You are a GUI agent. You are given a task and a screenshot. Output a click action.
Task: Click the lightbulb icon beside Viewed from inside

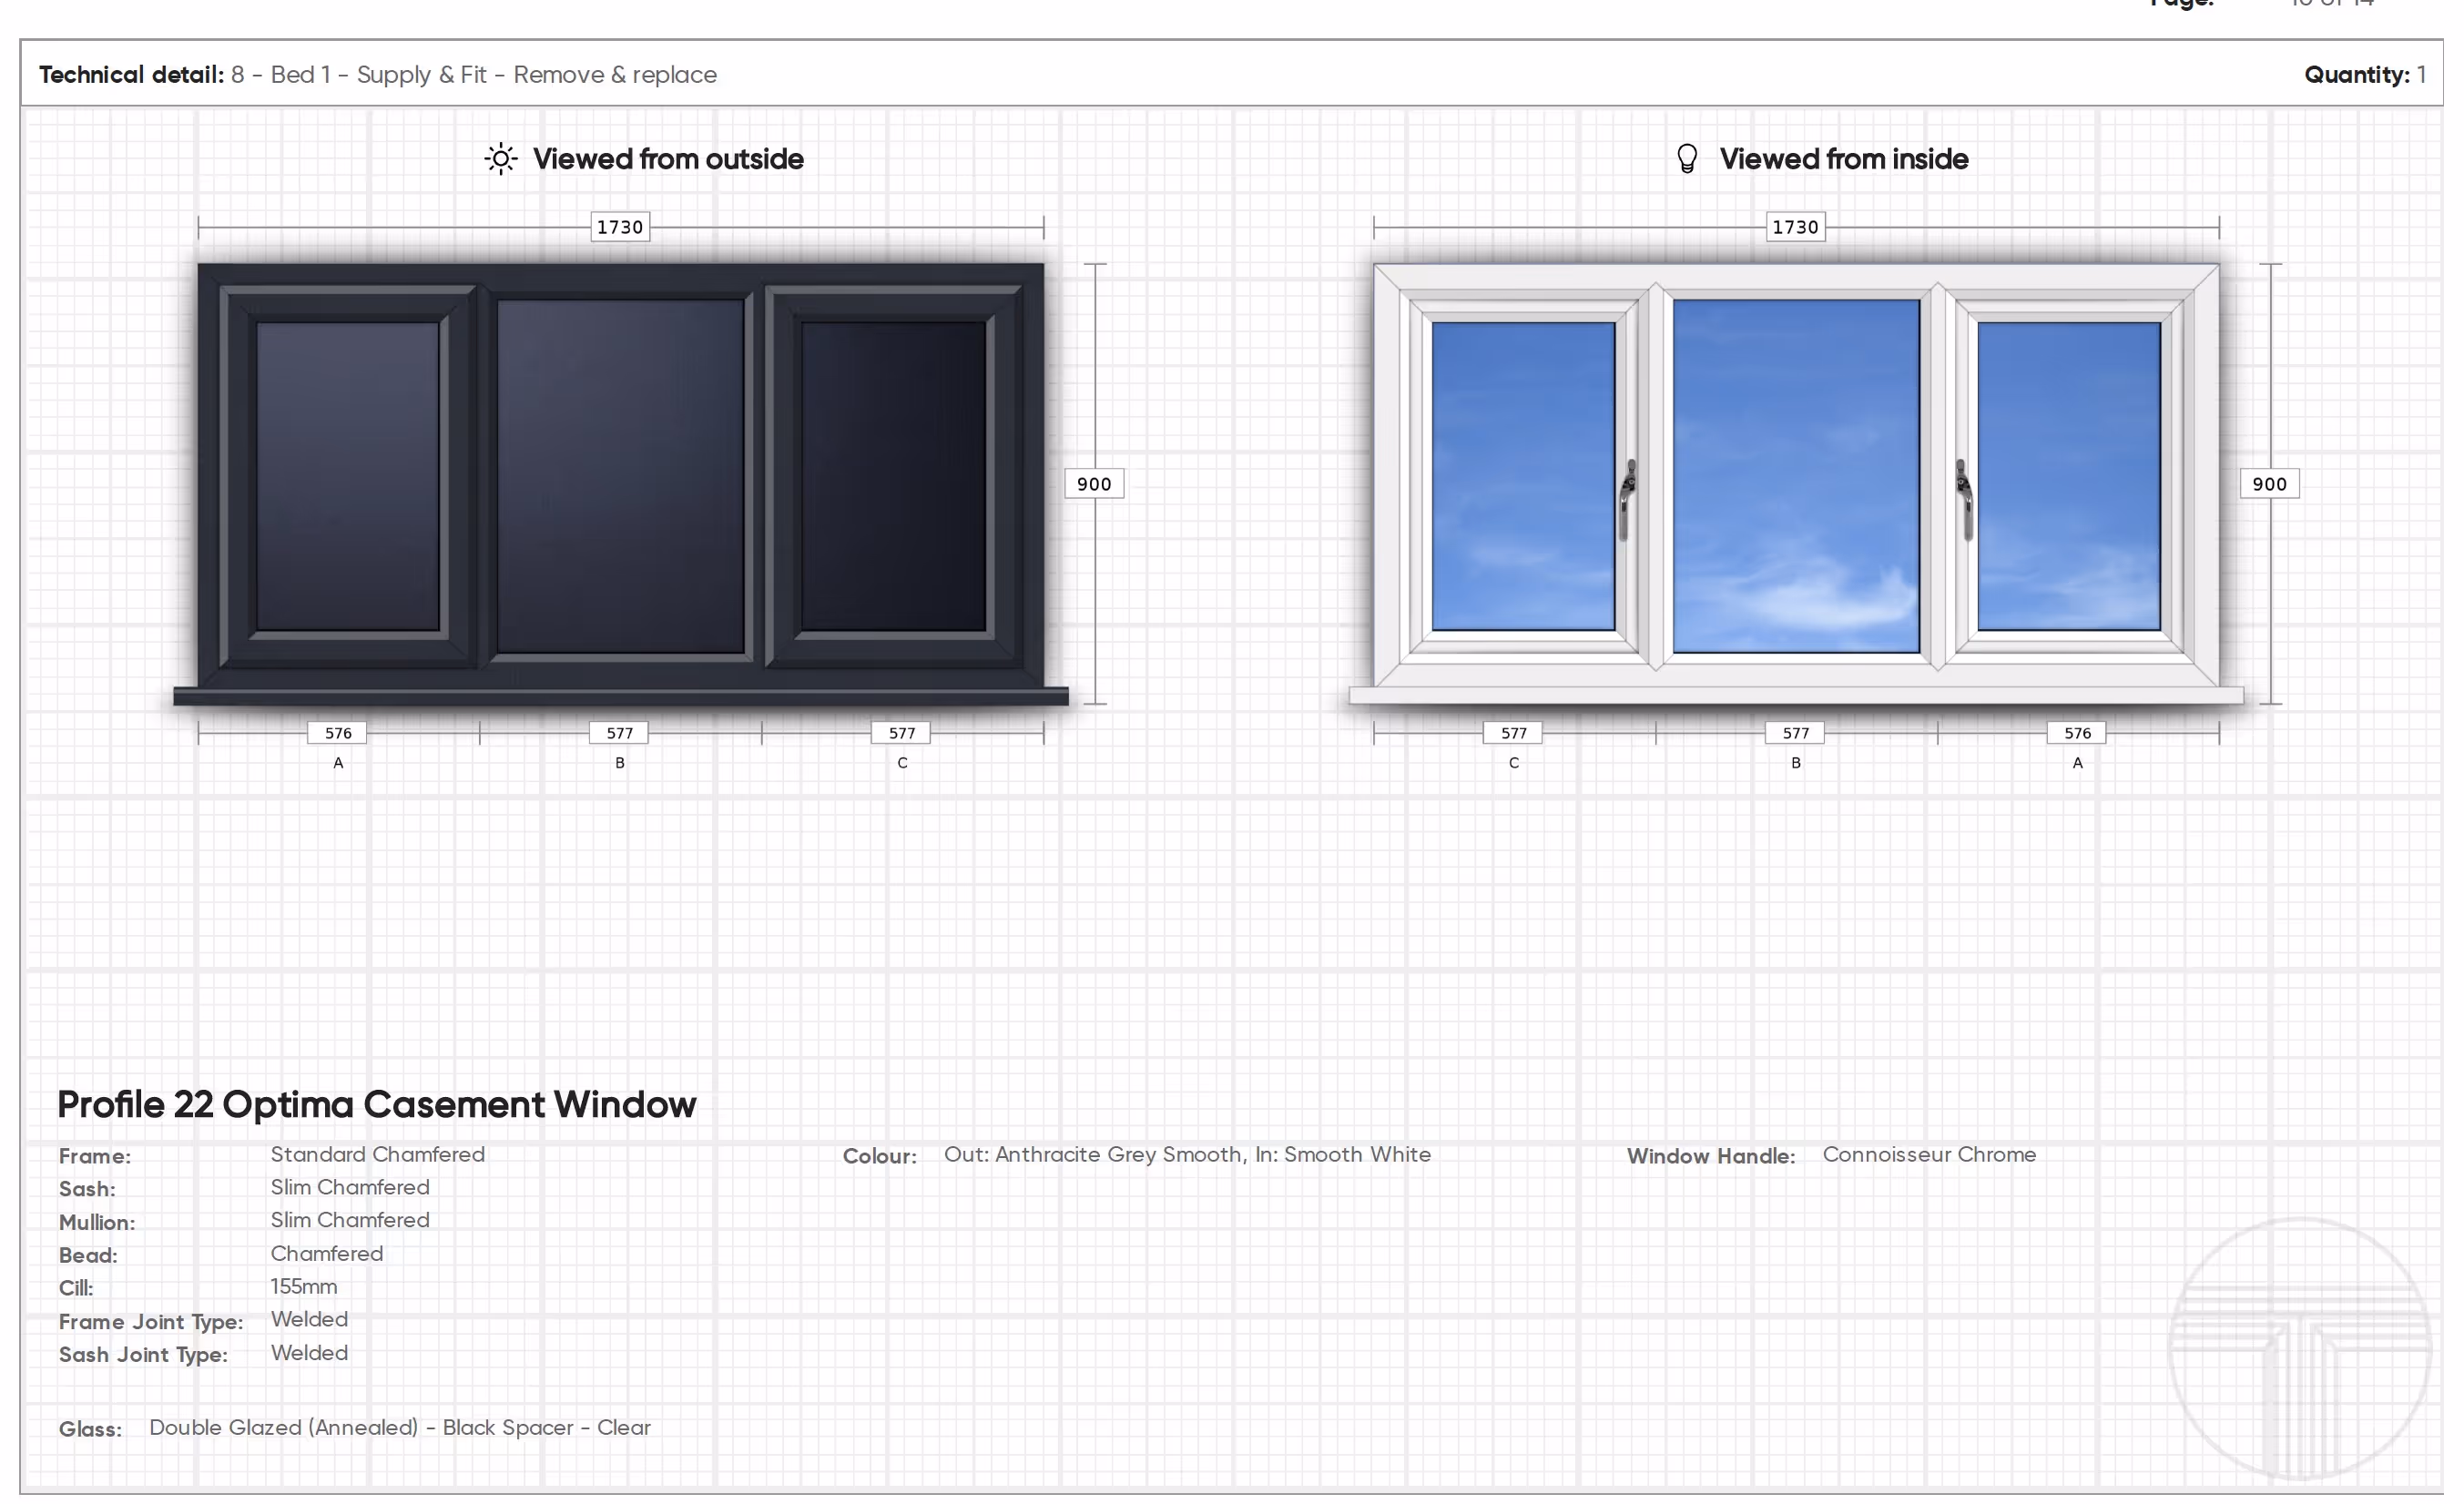(1687, 159)
